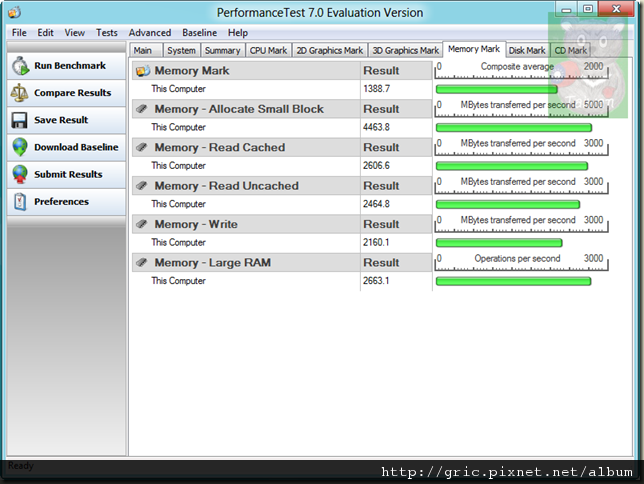644x484 pixels.
Task: Open the Edit menu
Action: (45, 32)
